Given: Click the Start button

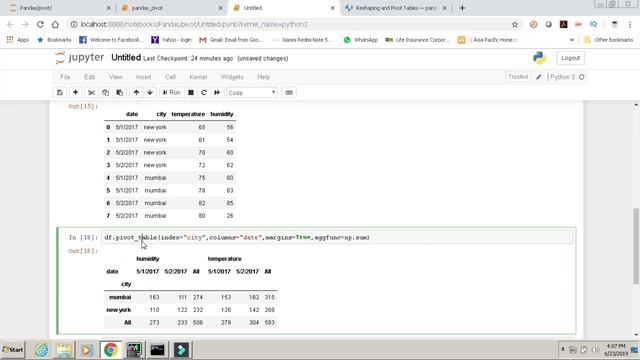Looking at the screenshot, I should point(13,350).
